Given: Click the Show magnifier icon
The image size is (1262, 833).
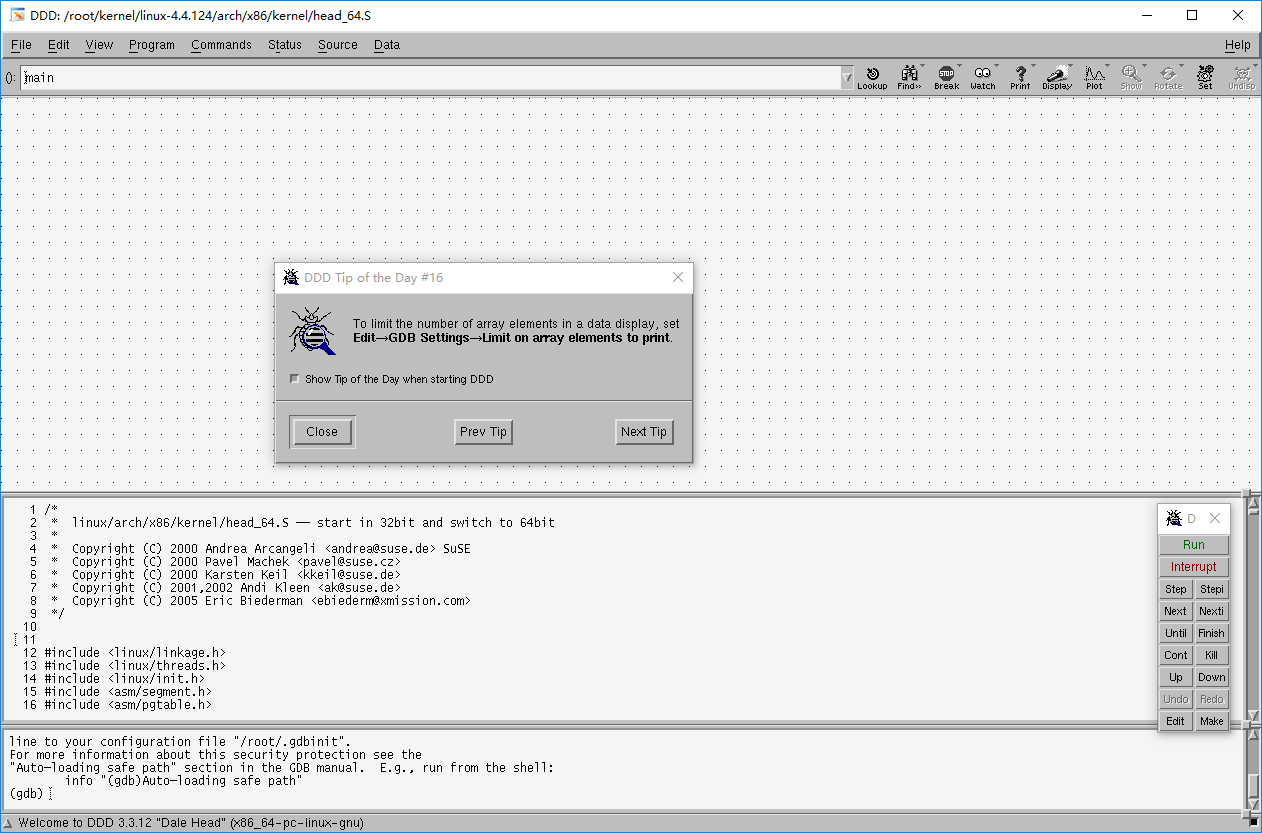Looking at the screenshot, I should [1131, 77].
